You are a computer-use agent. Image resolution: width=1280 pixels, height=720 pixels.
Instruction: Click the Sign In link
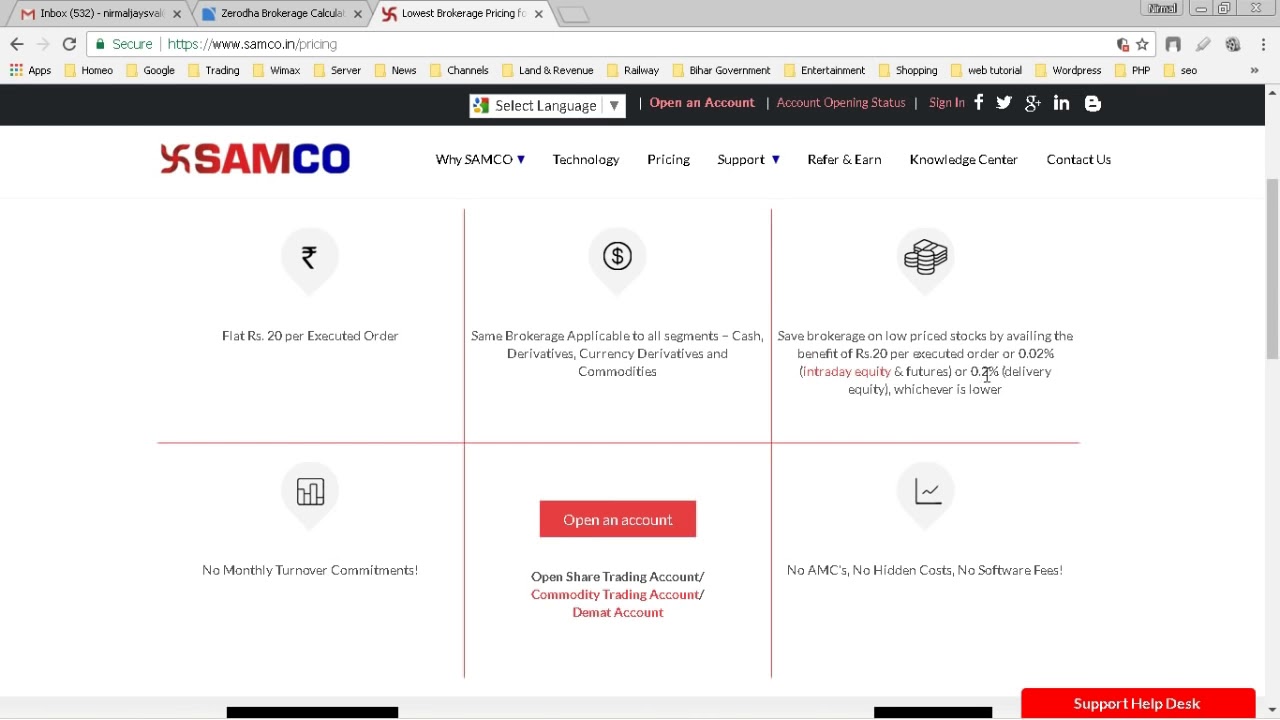point(946,102)
